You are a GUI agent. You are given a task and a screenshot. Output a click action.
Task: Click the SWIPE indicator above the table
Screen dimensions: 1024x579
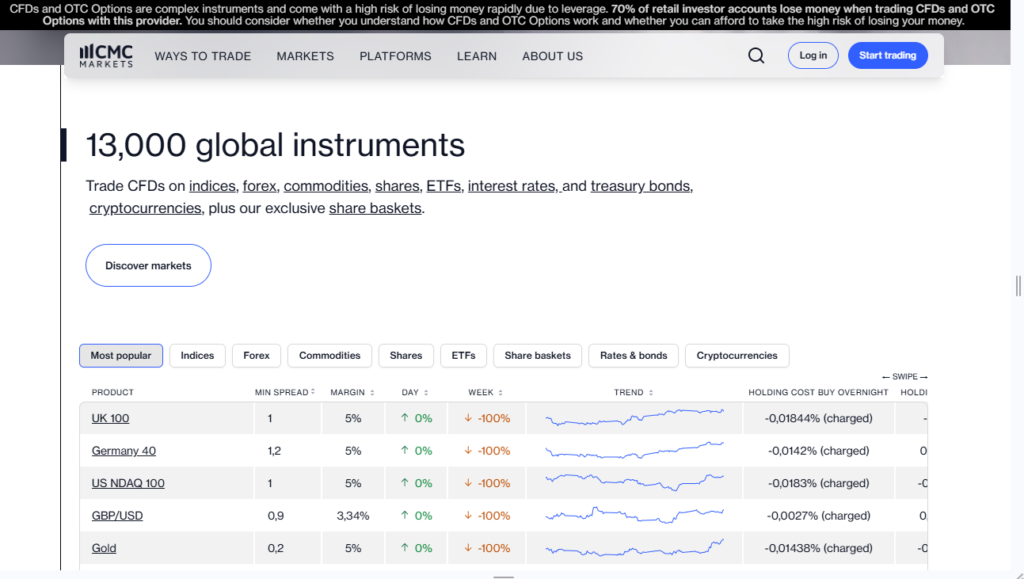(904, 377)
